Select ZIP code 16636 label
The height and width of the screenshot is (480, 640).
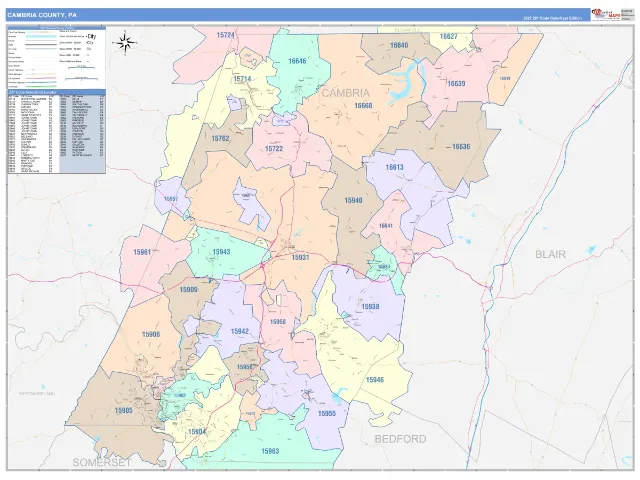[x=461, y=147]
